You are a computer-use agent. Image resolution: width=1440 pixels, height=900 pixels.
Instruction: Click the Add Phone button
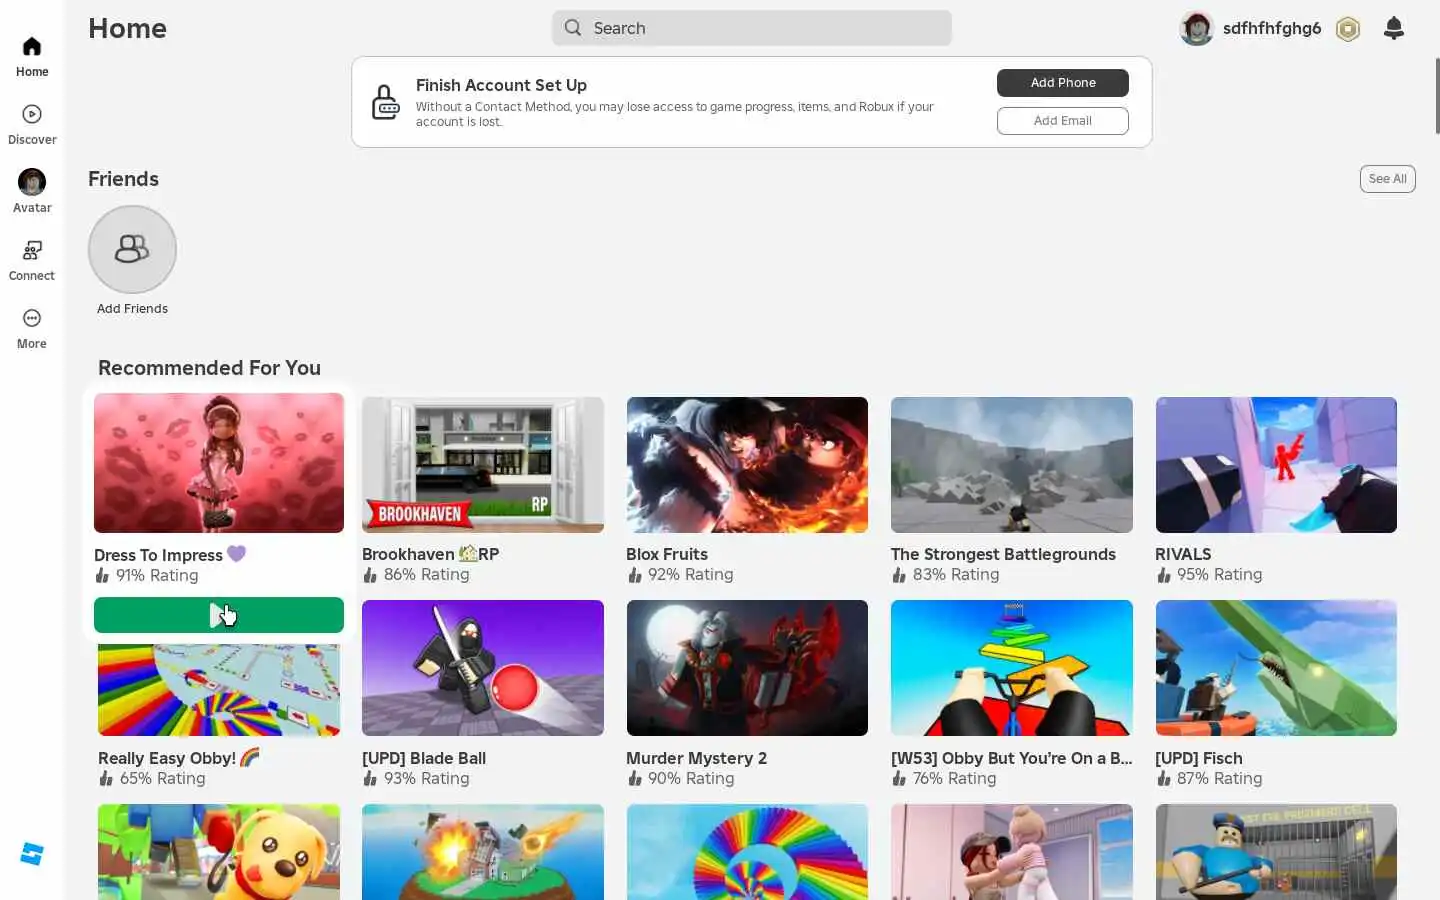1063,83
